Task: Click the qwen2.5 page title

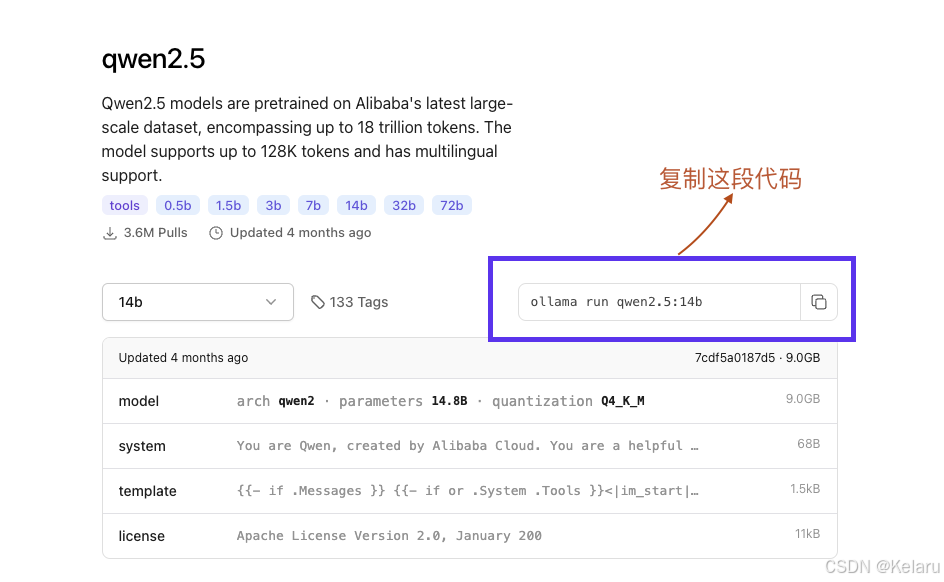Action: tap(154, 59)
